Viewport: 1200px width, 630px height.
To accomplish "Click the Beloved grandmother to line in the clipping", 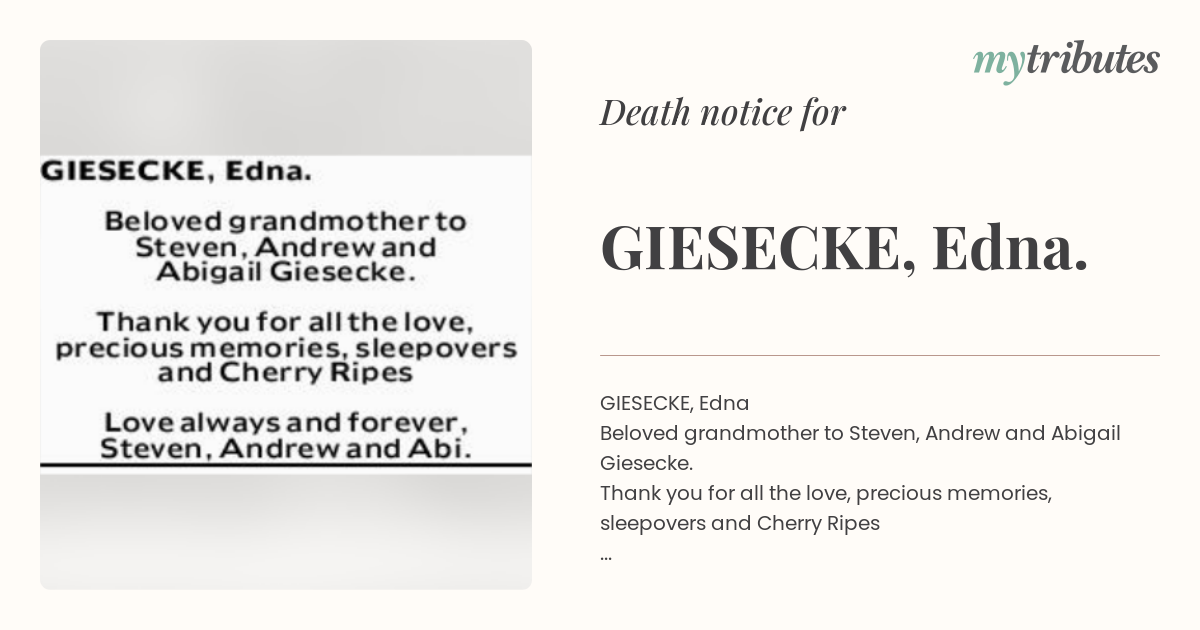I will tap(286, 221).
